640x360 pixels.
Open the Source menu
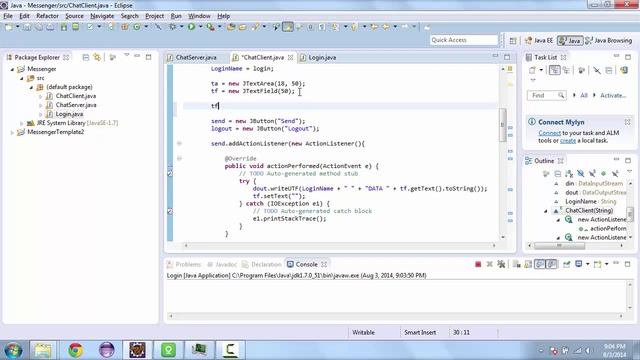coord(74,16)
